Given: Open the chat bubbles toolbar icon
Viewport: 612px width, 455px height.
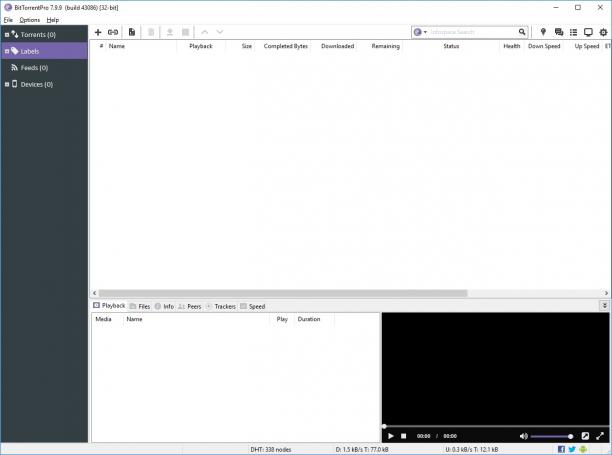Looking at the screenshot, I should tap(559, 32).
